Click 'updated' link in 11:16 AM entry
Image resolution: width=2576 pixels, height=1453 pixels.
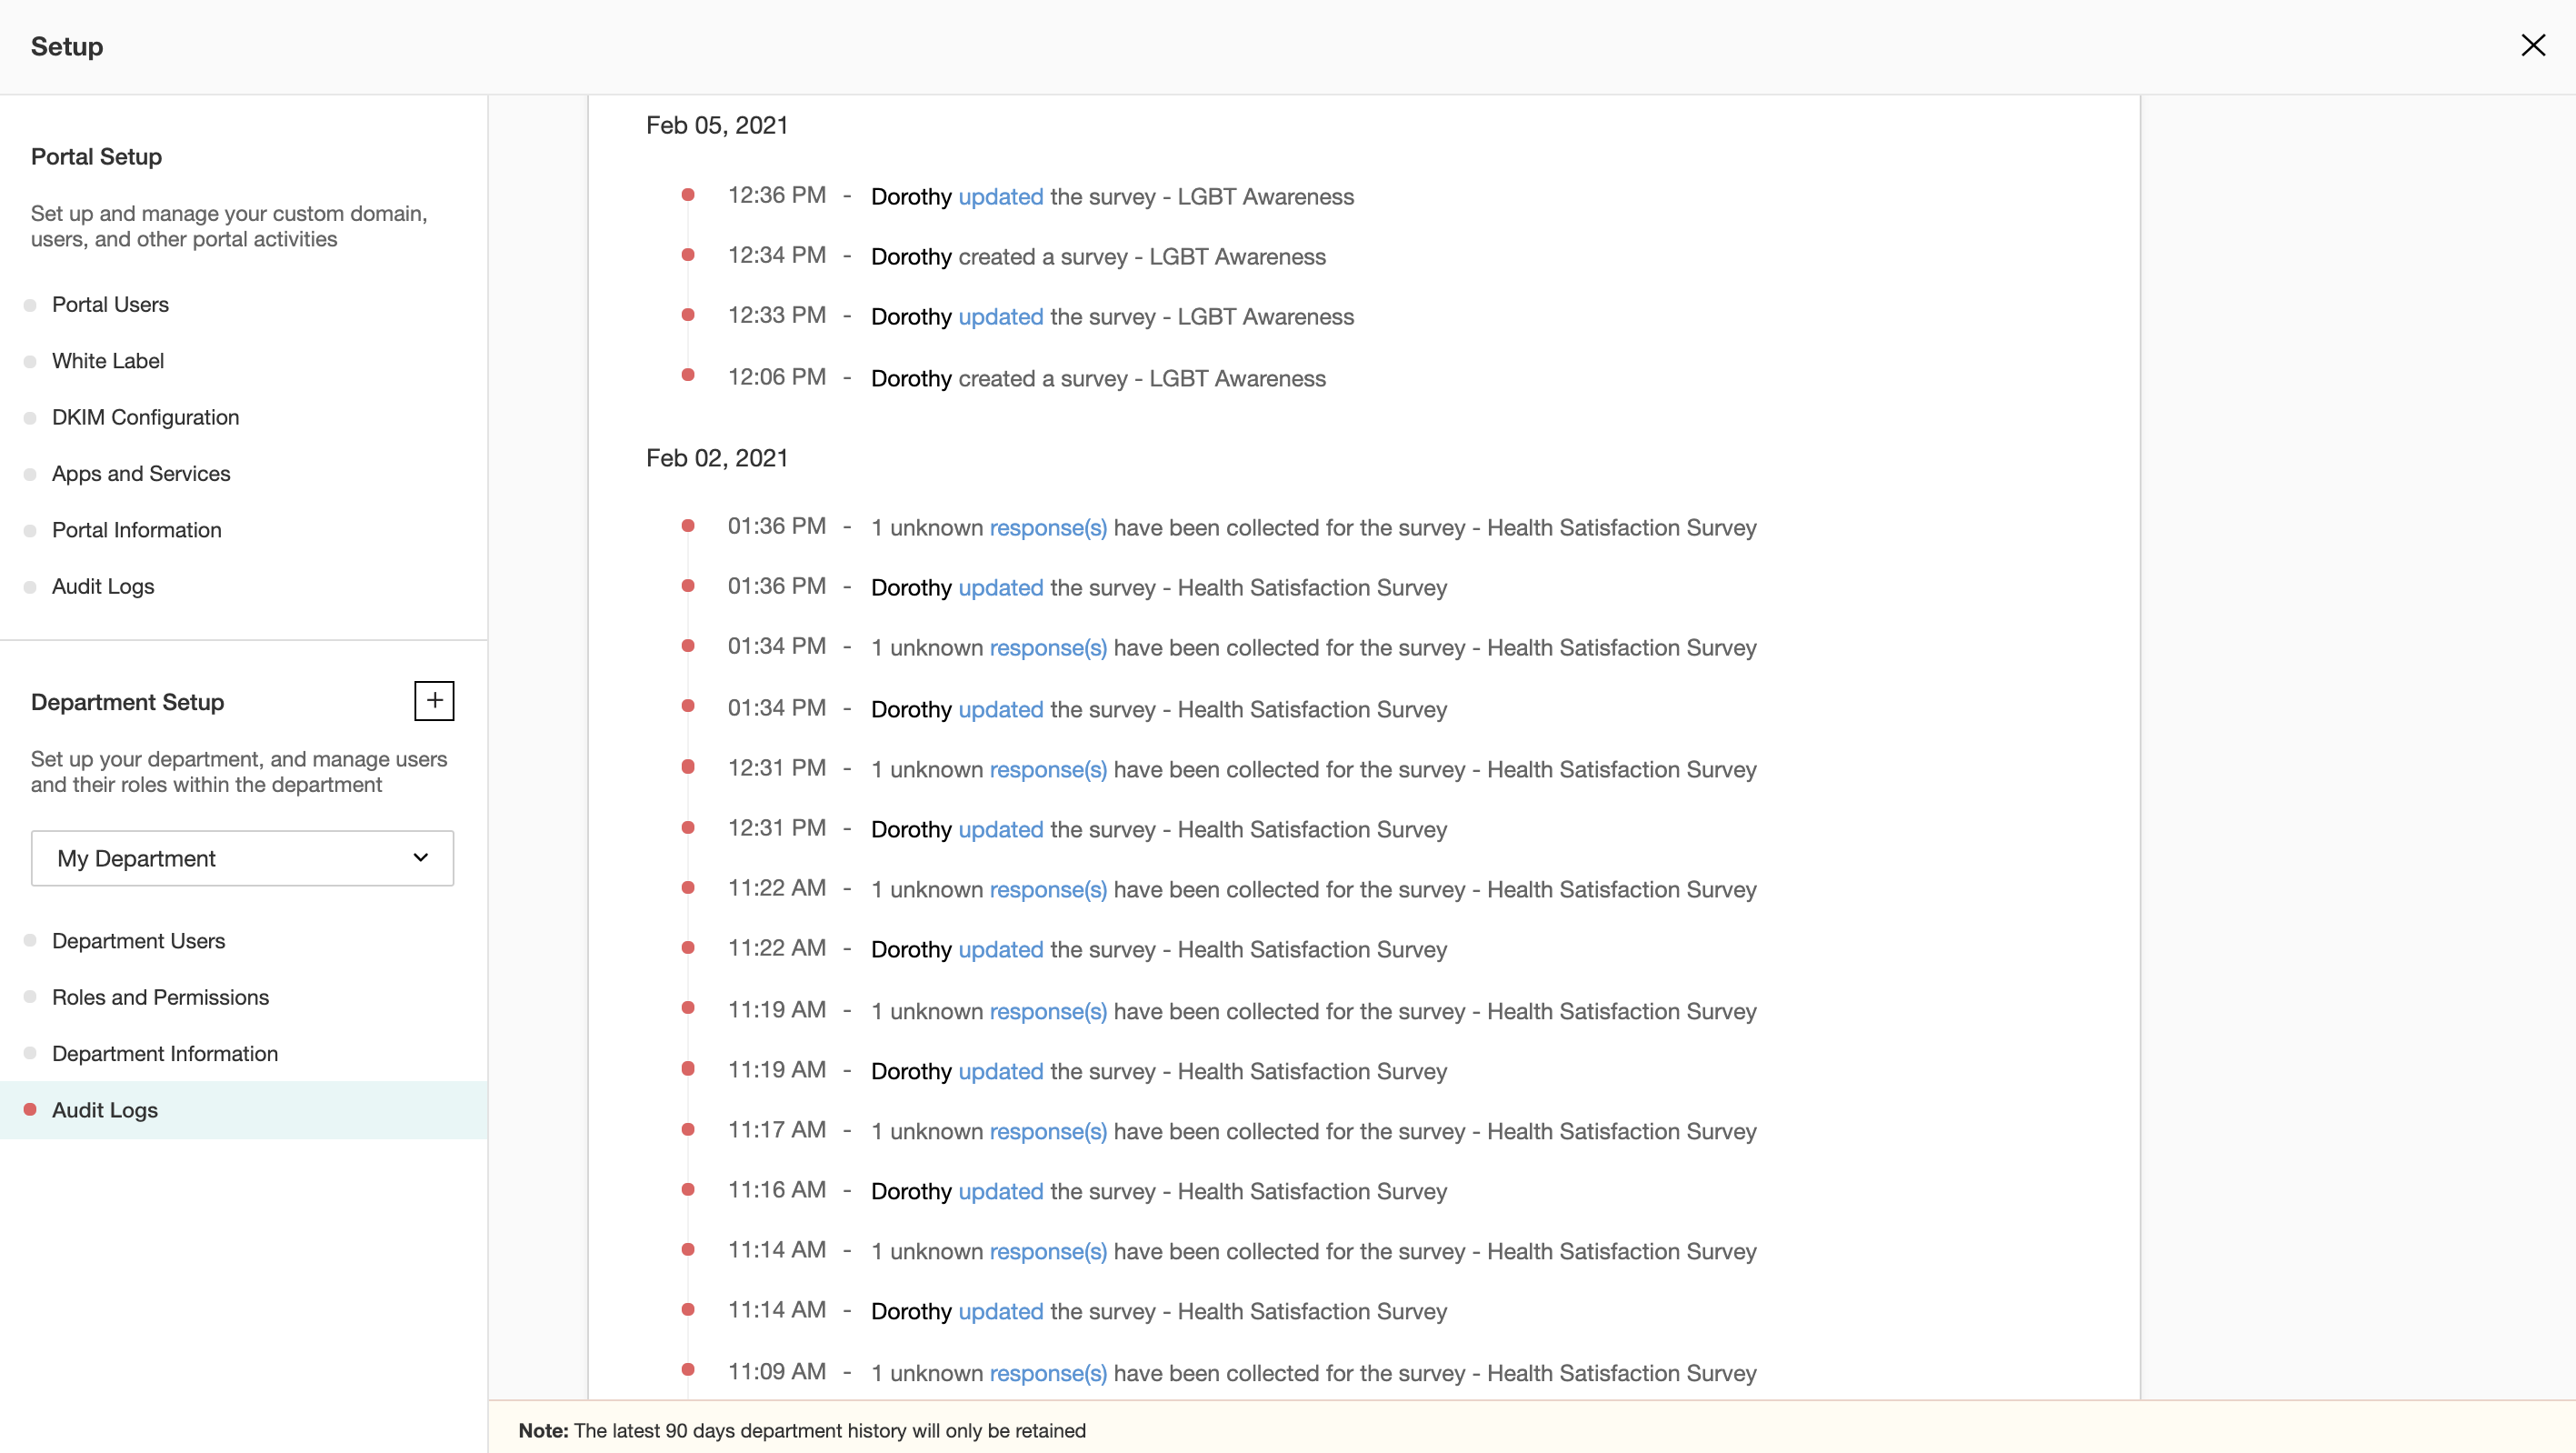point(1000,1192)
